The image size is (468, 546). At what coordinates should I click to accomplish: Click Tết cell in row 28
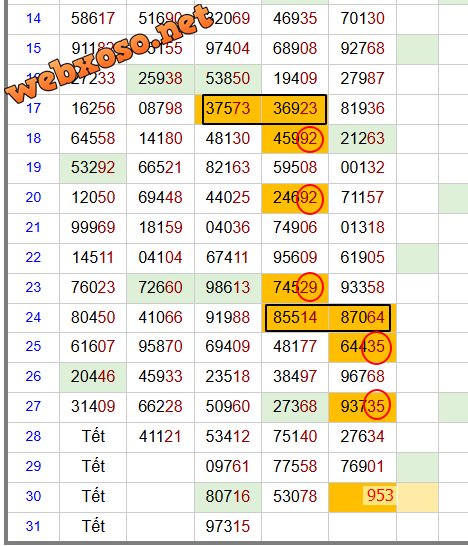coord(93,436)
